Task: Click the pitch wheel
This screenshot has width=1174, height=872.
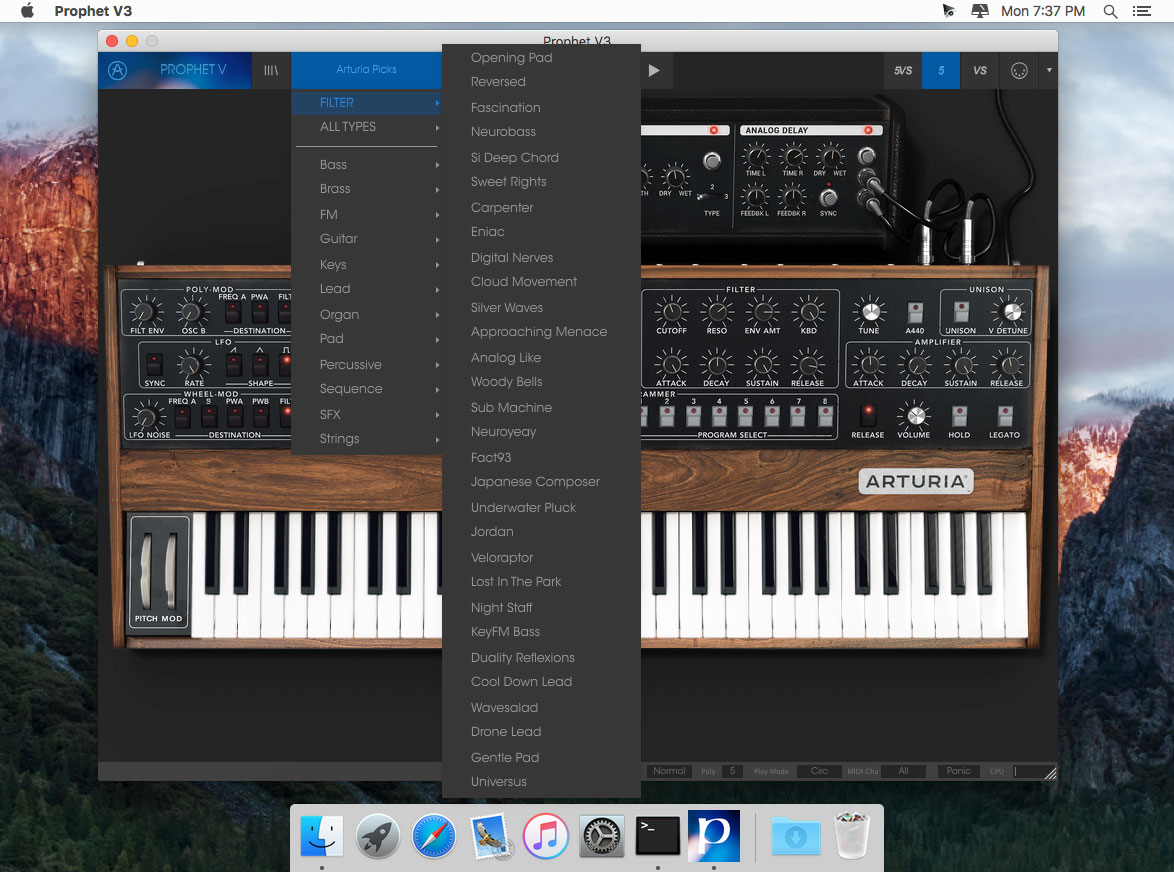Action: click(147, 570)
